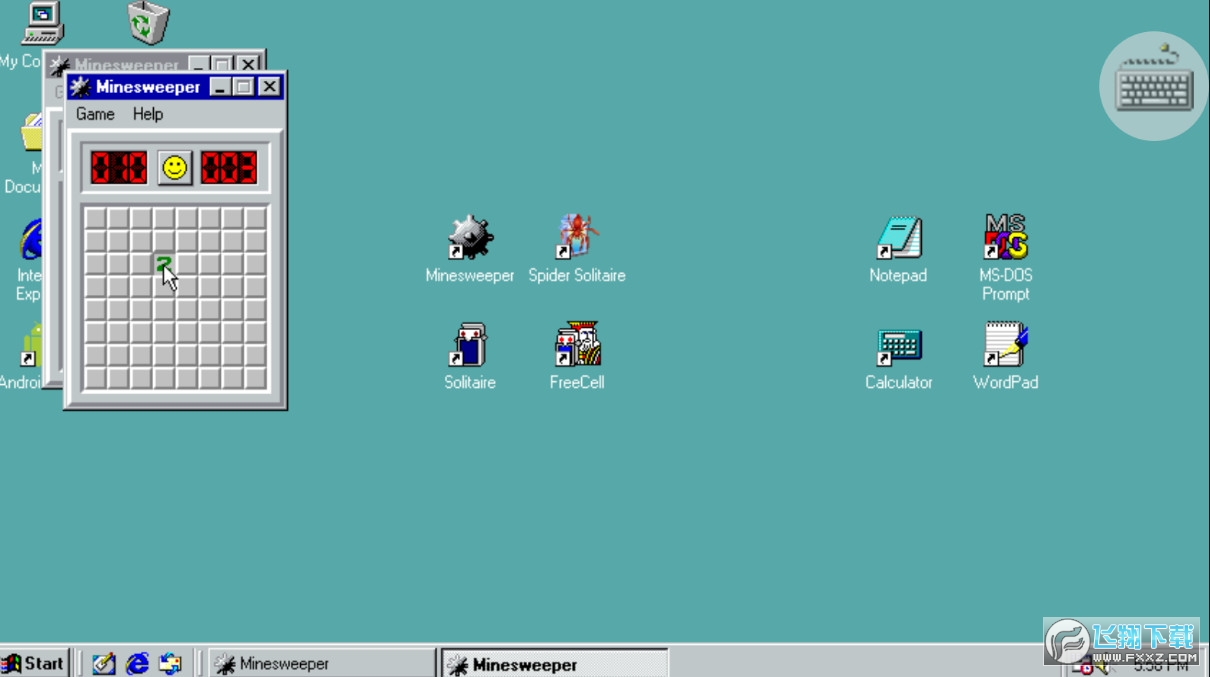The width and height of the screenshot is (1210, 677).
Task: Maximize button of the front Minesweeper window
Action: 243,87
